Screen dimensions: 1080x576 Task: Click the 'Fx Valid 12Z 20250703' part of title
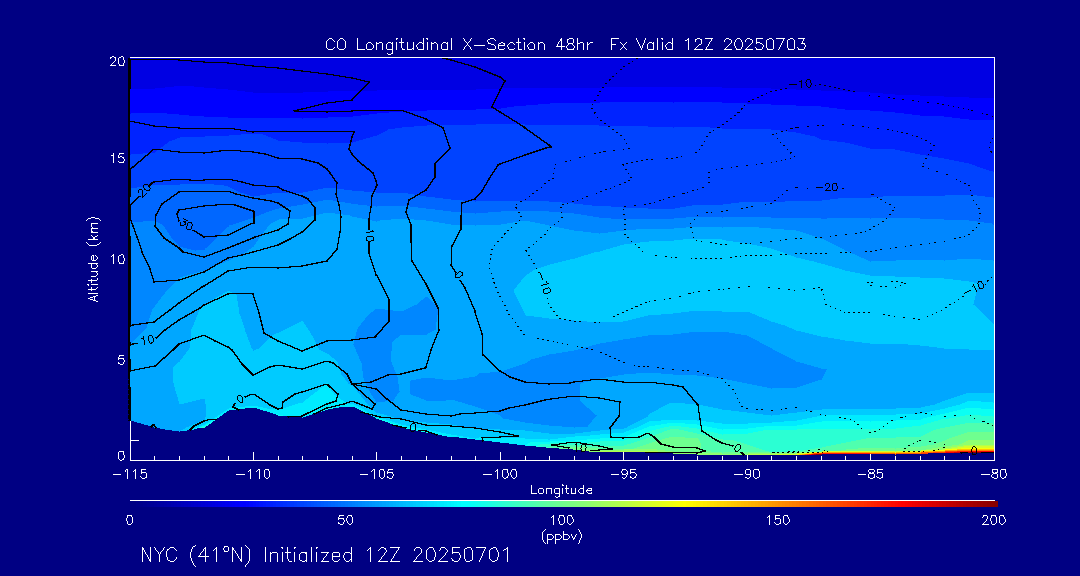[708, 45]
